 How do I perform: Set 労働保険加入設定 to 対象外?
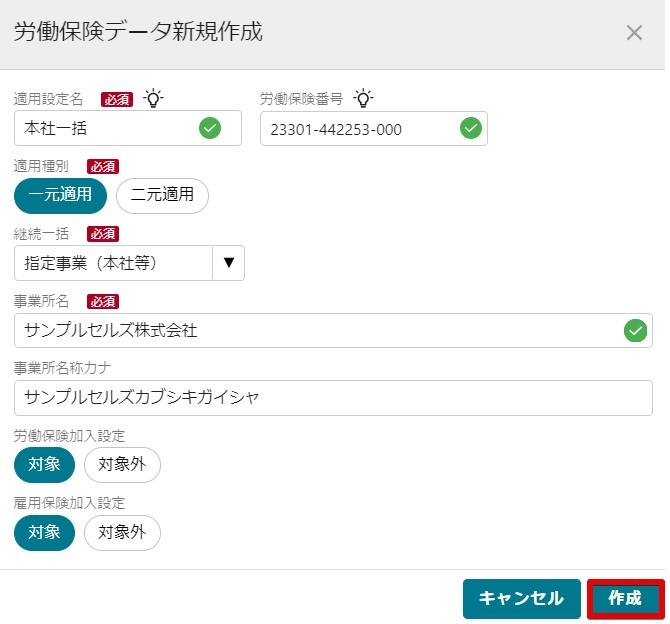pyautogui.click(x=122, y=465)
